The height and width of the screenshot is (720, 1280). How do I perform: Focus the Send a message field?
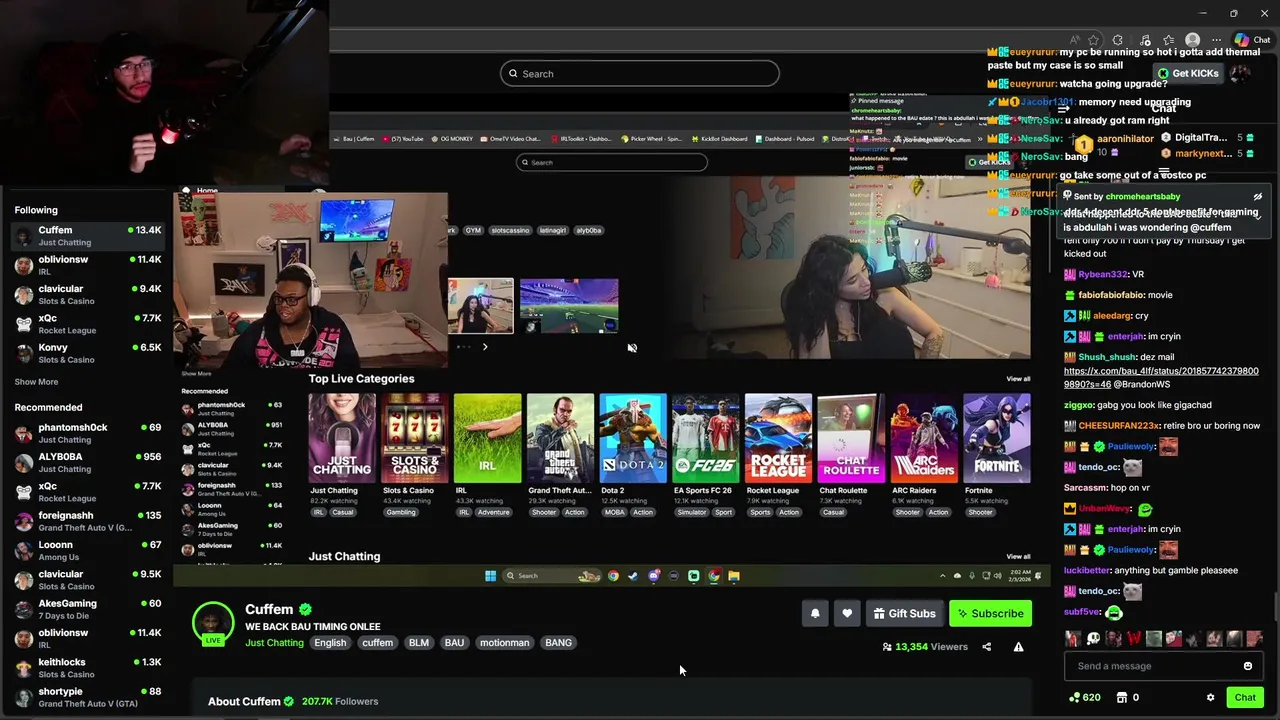click(x=1163, y=666)
